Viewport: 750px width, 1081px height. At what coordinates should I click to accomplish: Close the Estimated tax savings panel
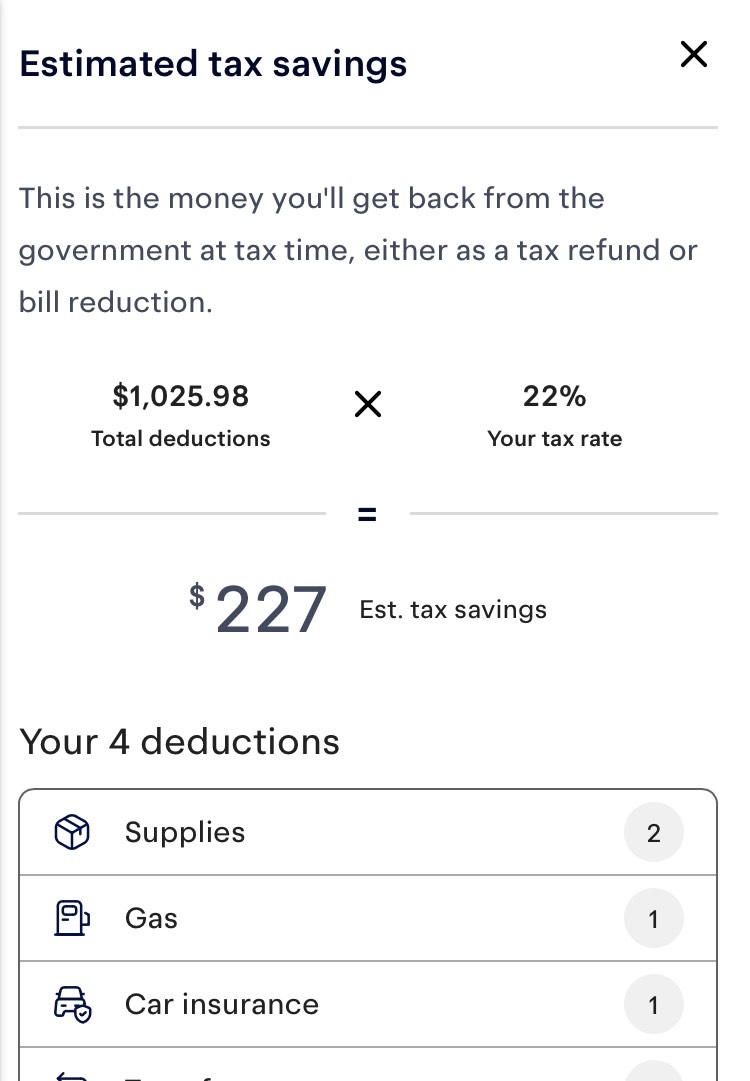pyautogui.click(x=693, y=54)
